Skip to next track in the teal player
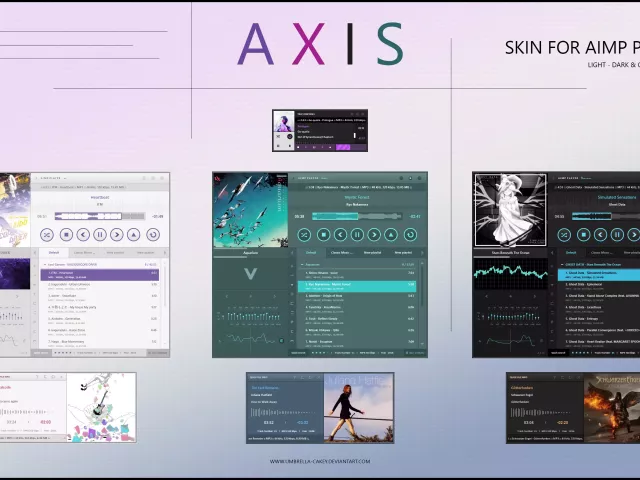Image resolution: width=640 pixels, height=480 pixels. [x=374, y=235]
